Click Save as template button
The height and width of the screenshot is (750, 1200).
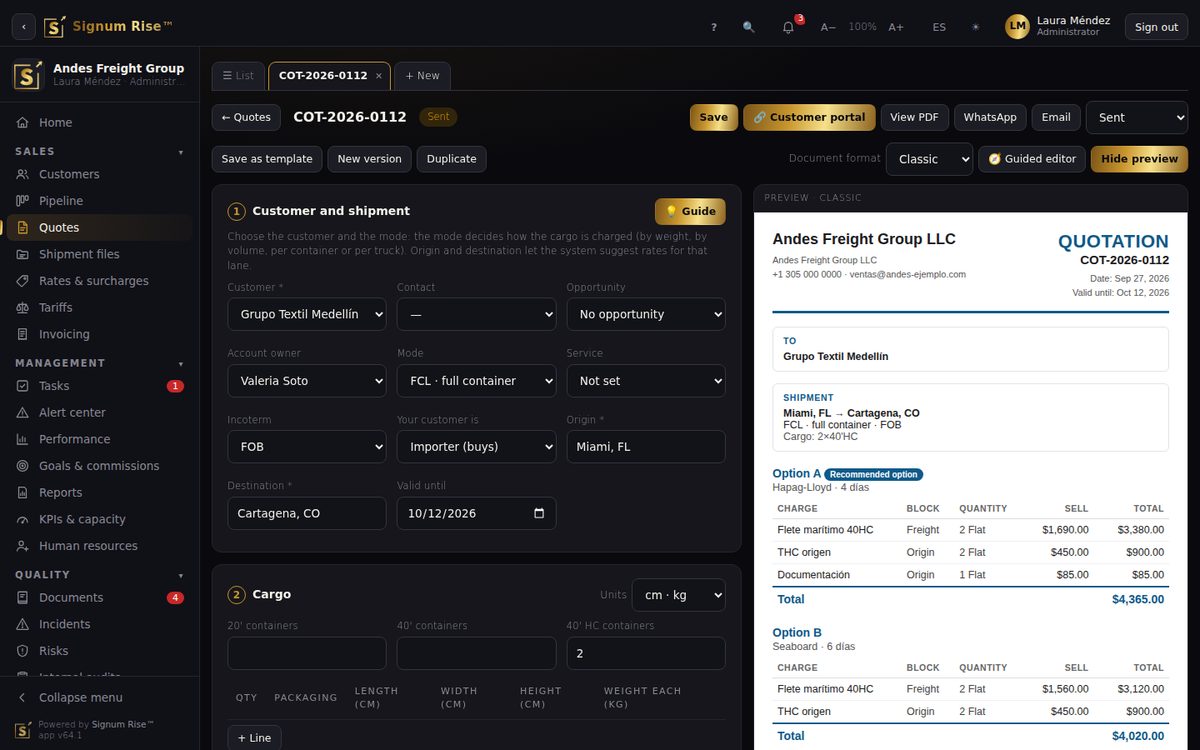point(267,159)
